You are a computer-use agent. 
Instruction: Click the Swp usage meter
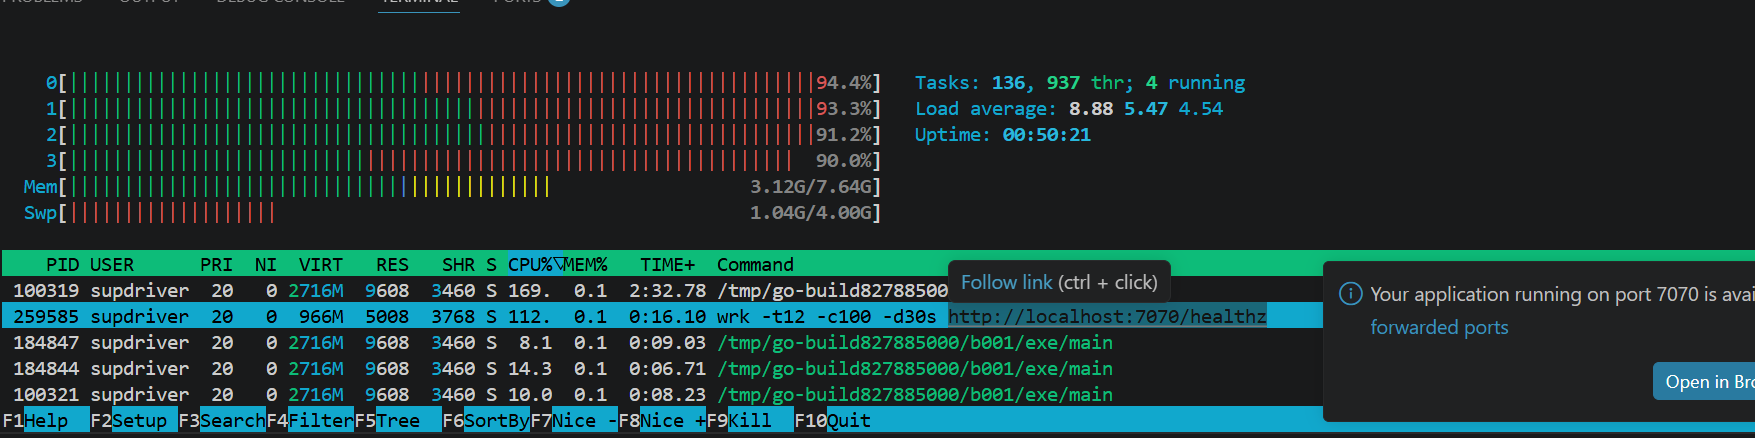[x=452, y=212]
